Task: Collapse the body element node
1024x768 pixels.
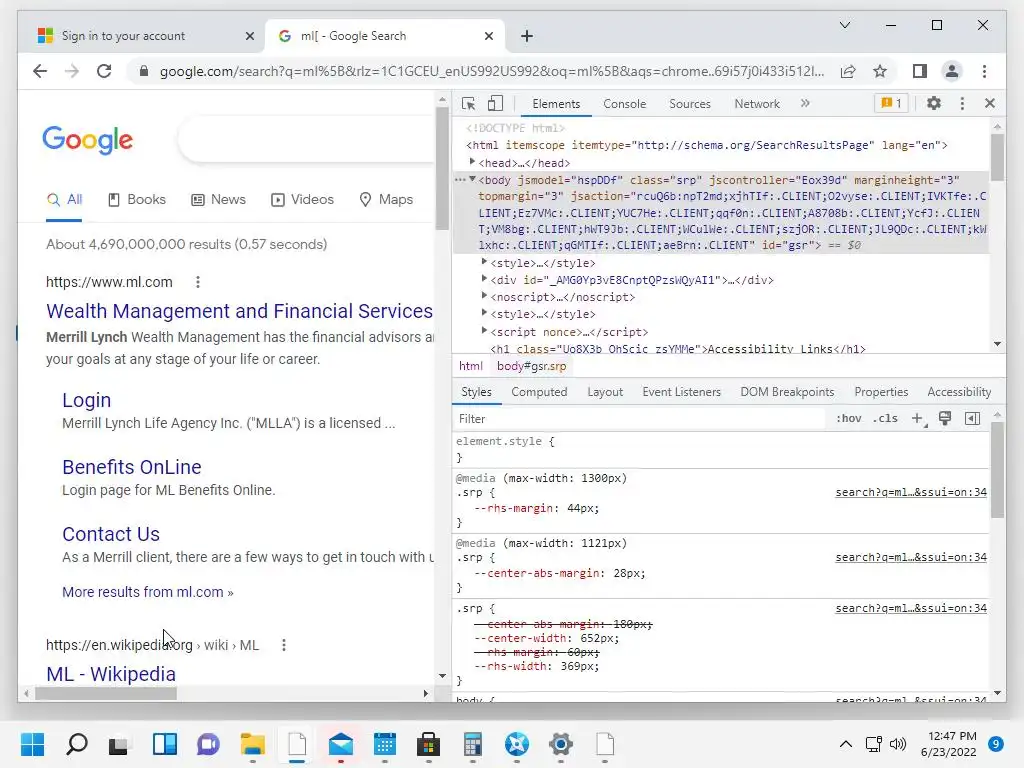Action: pyautogui.click(x=472, y=179)
